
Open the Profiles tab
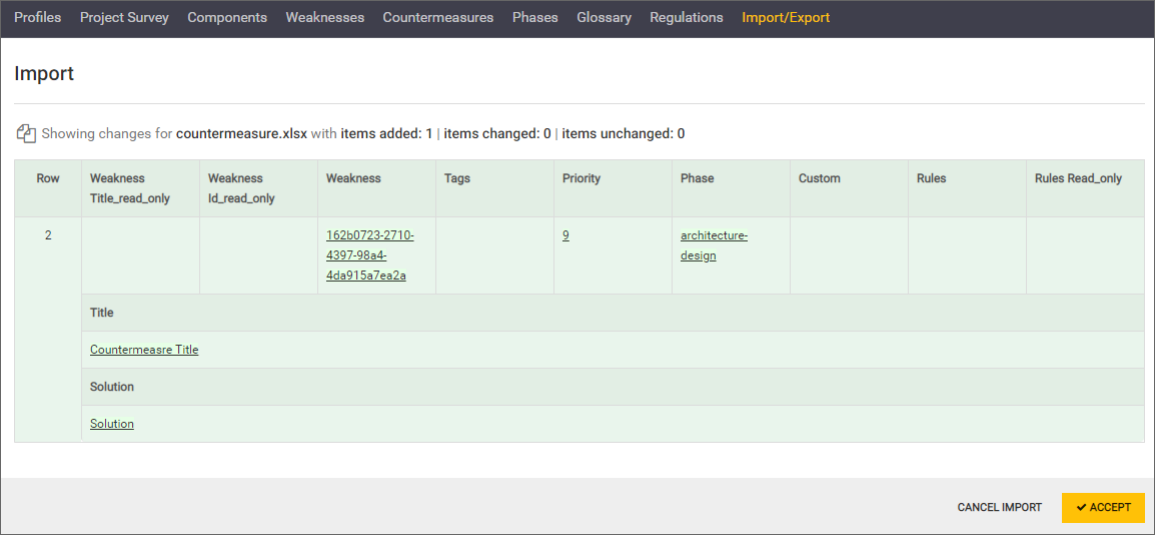(x=38, y=17)
